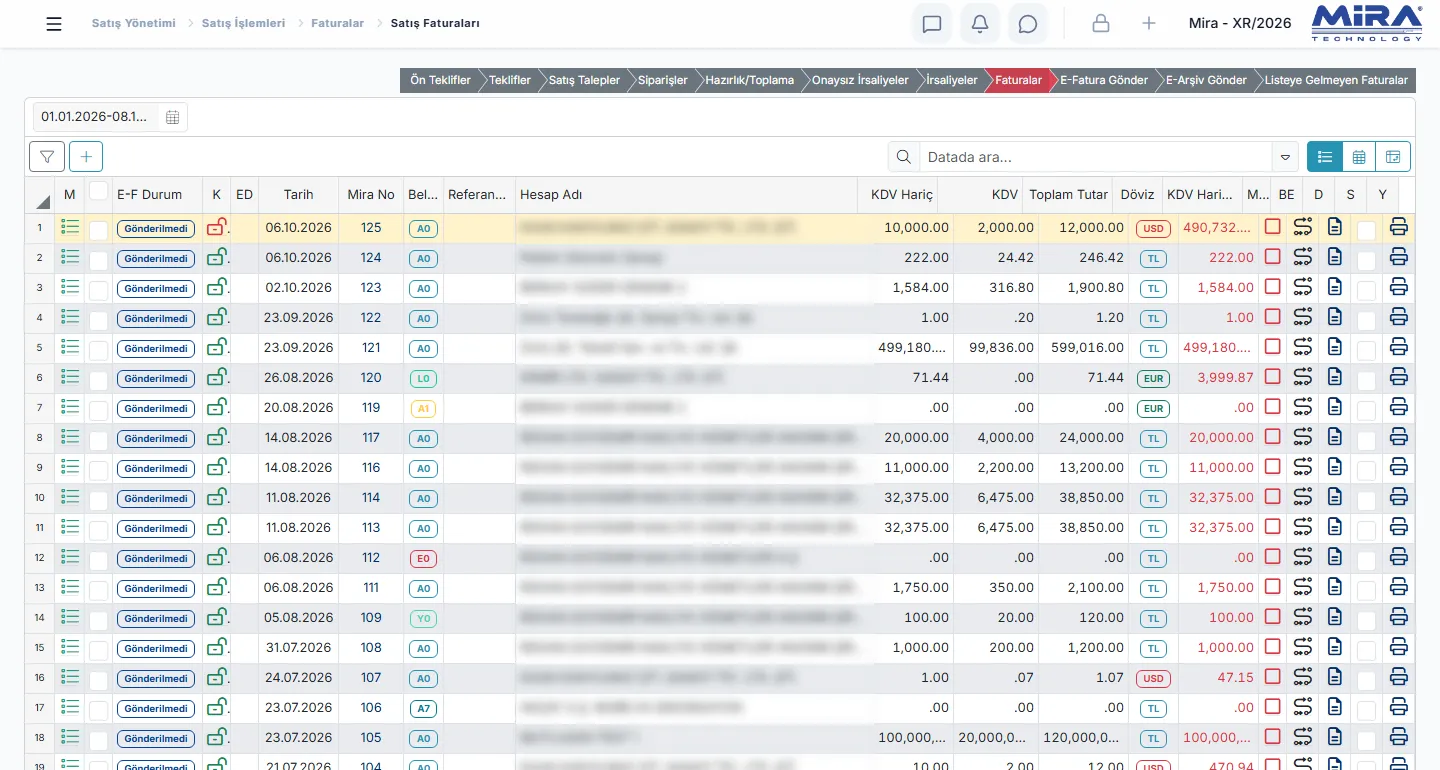Click Gönderilmedi status badge on invoice 120
1440x770 pixels.
[x=156, y=378]
